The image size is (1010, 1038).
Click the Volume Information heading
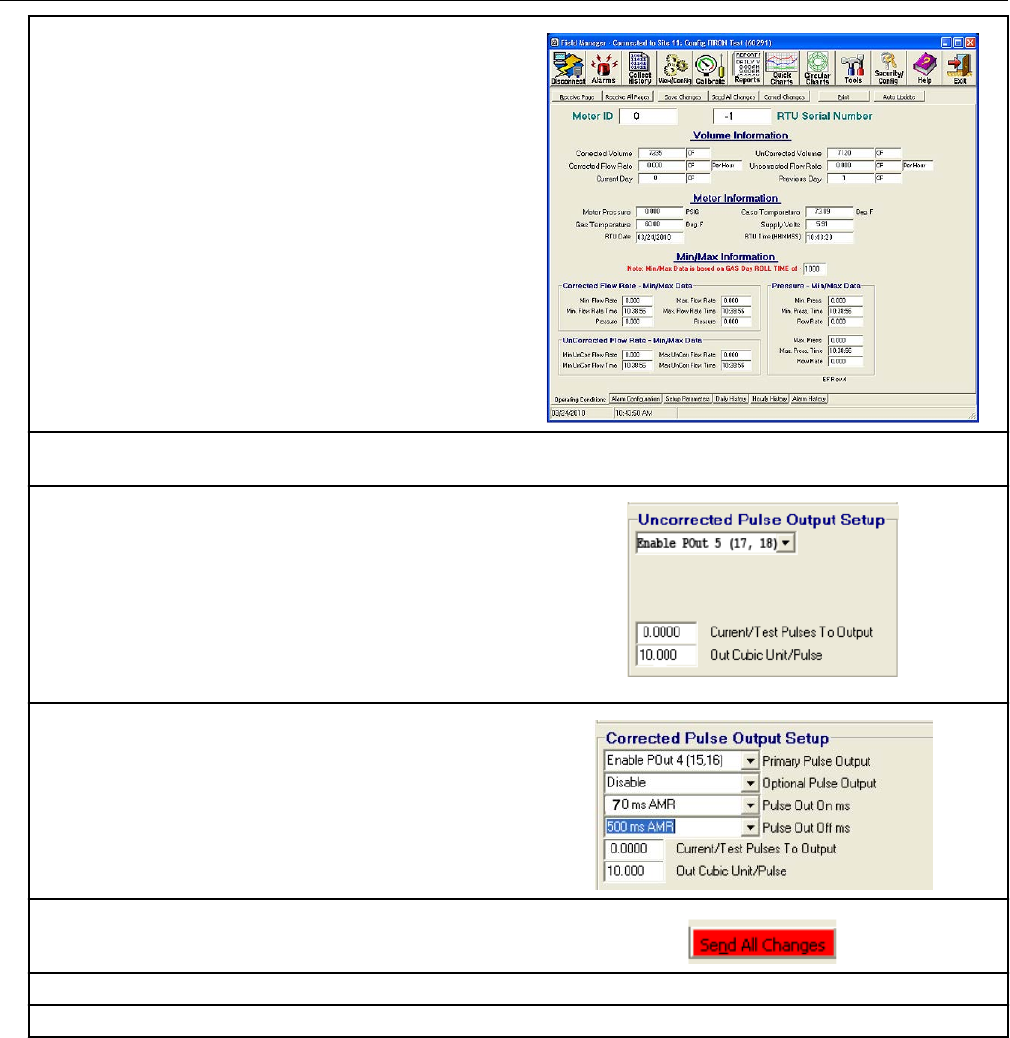point(741,136)
